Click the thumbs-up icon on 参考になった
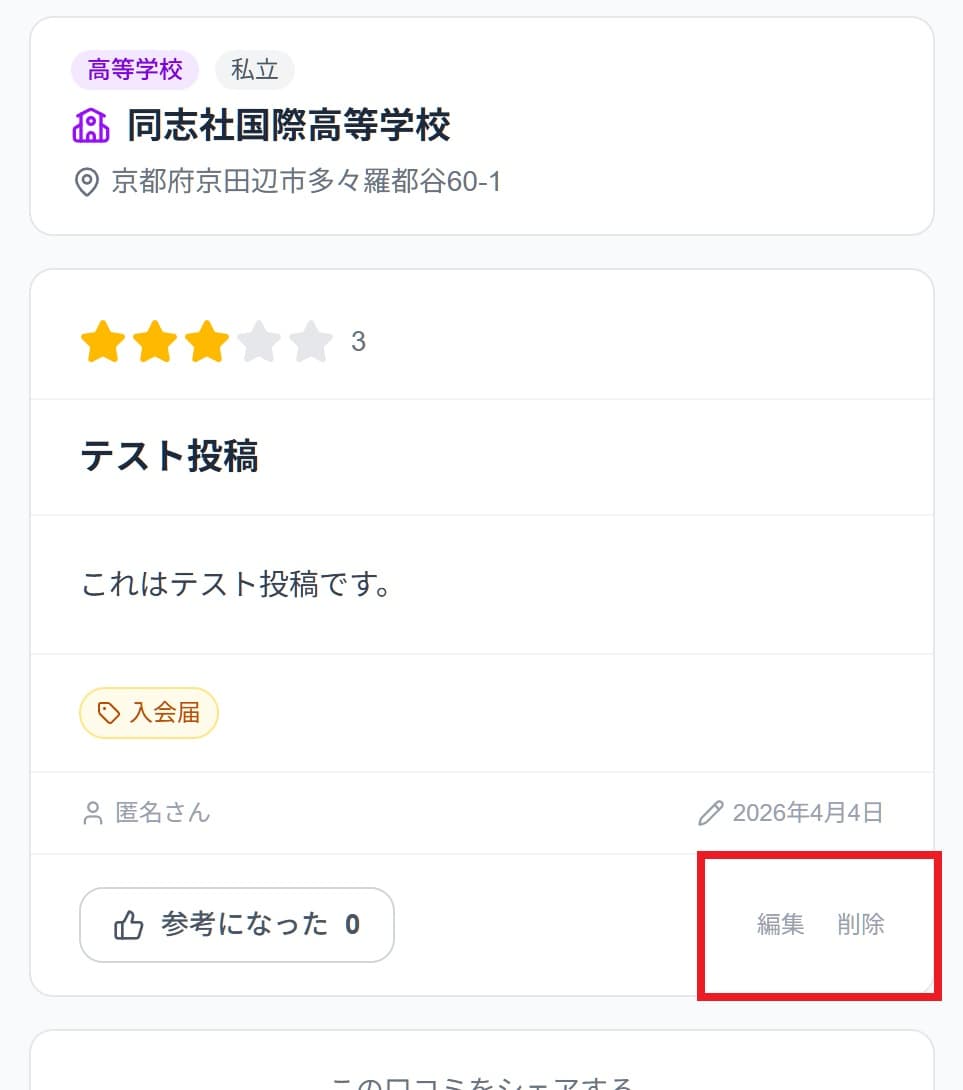 pos(131,925)
